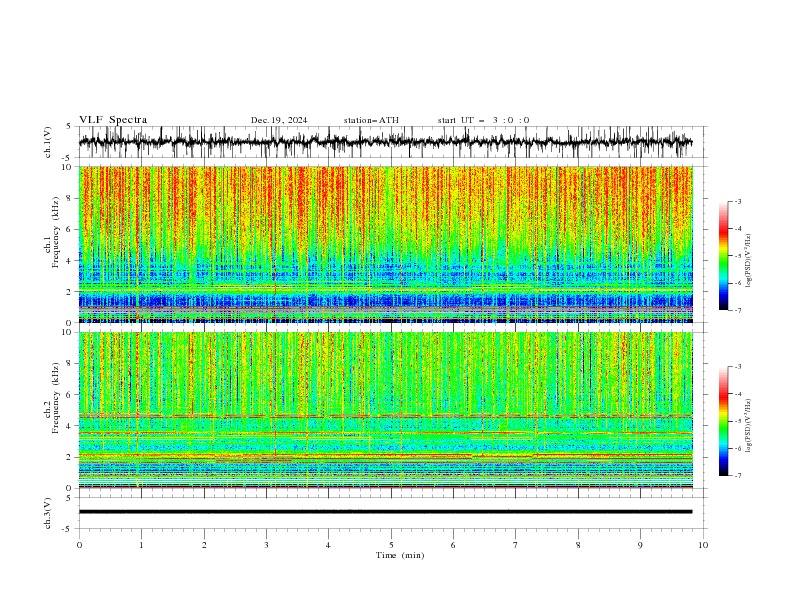Select the "start UT = 3 :0 :0" text
792x612 pixels.
(483, 120)
